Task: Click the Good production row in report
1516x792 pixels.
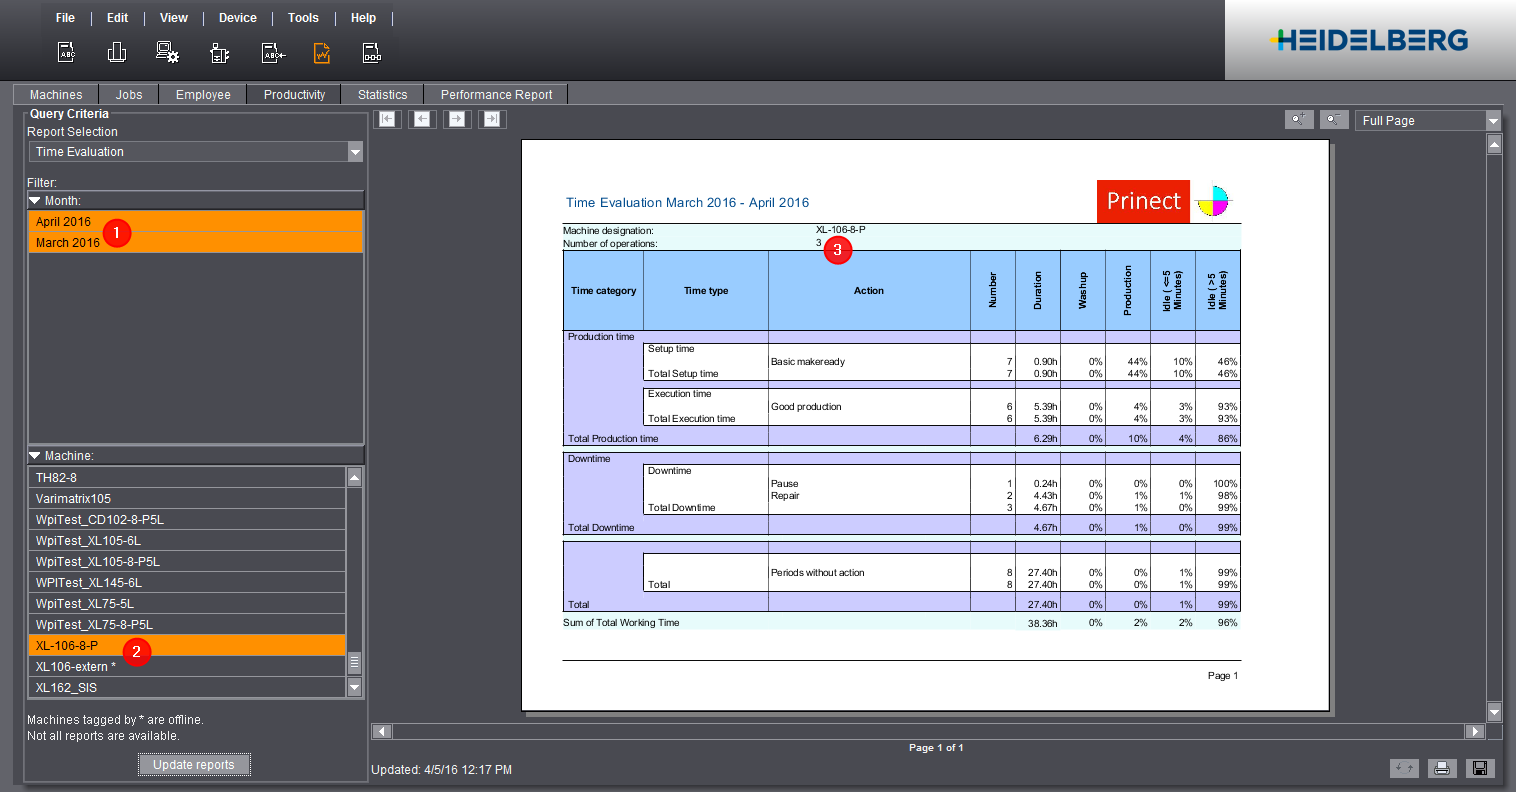Action: click(902, 407)
